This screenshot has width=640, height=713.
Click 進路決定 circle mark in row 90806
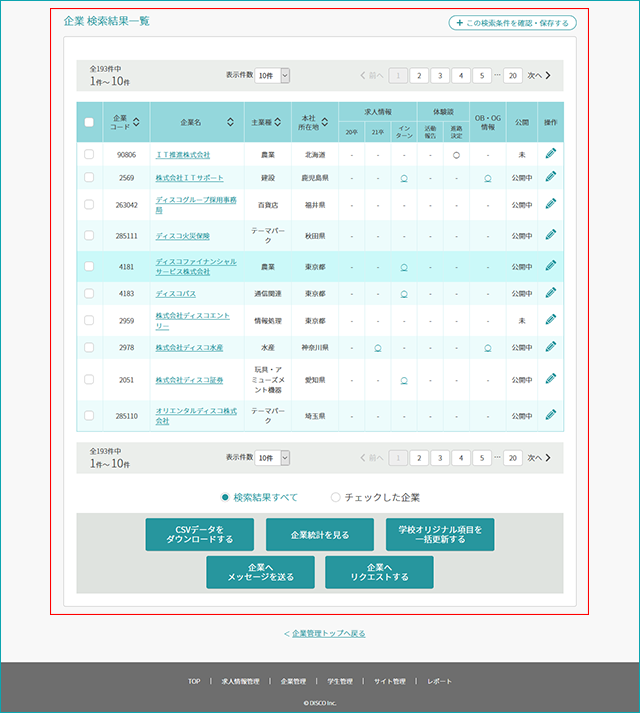pyautogui.click(x=456, y=155)
